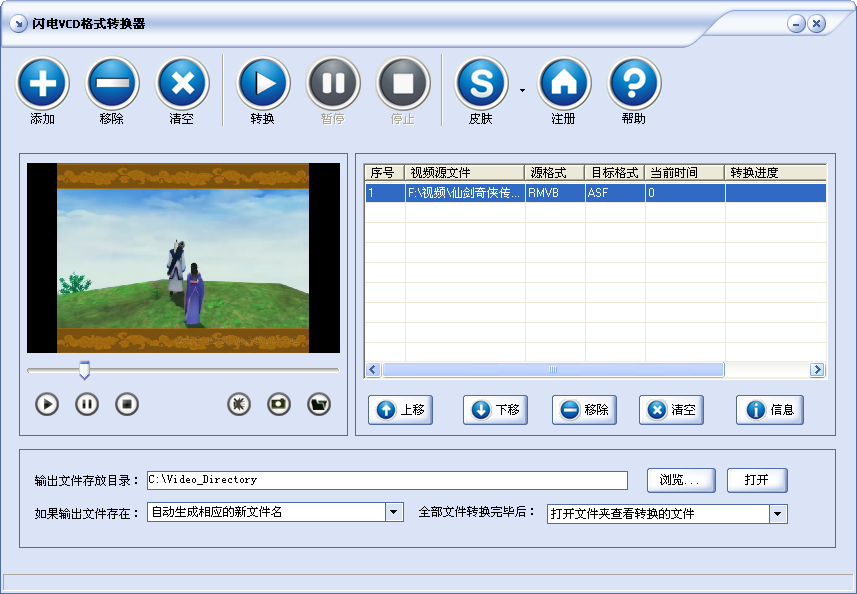Click the 停止 stop toolbar icon

[403, 83]
